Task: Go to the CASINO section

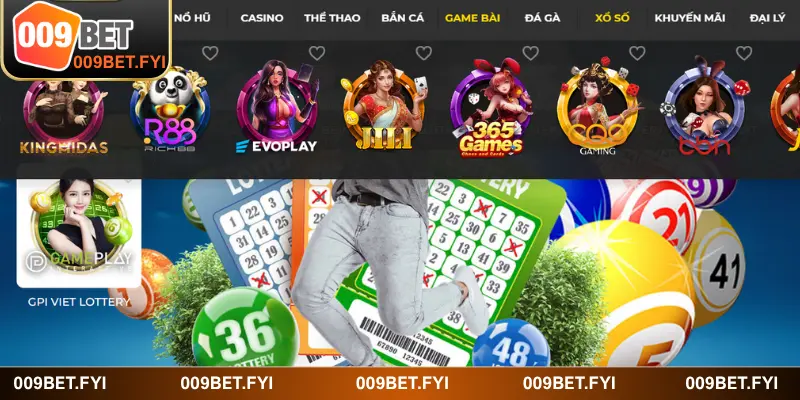Action: point(262,18)
